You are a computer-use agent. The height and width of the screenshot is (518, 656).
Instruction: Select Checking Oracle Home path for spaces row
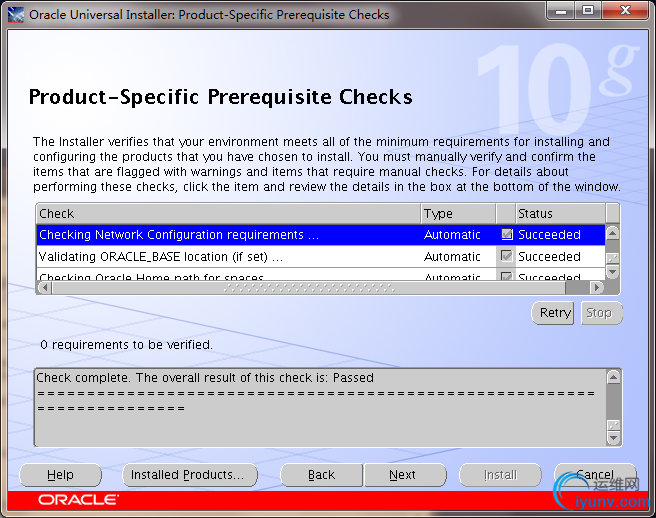(x=321, y=274)
